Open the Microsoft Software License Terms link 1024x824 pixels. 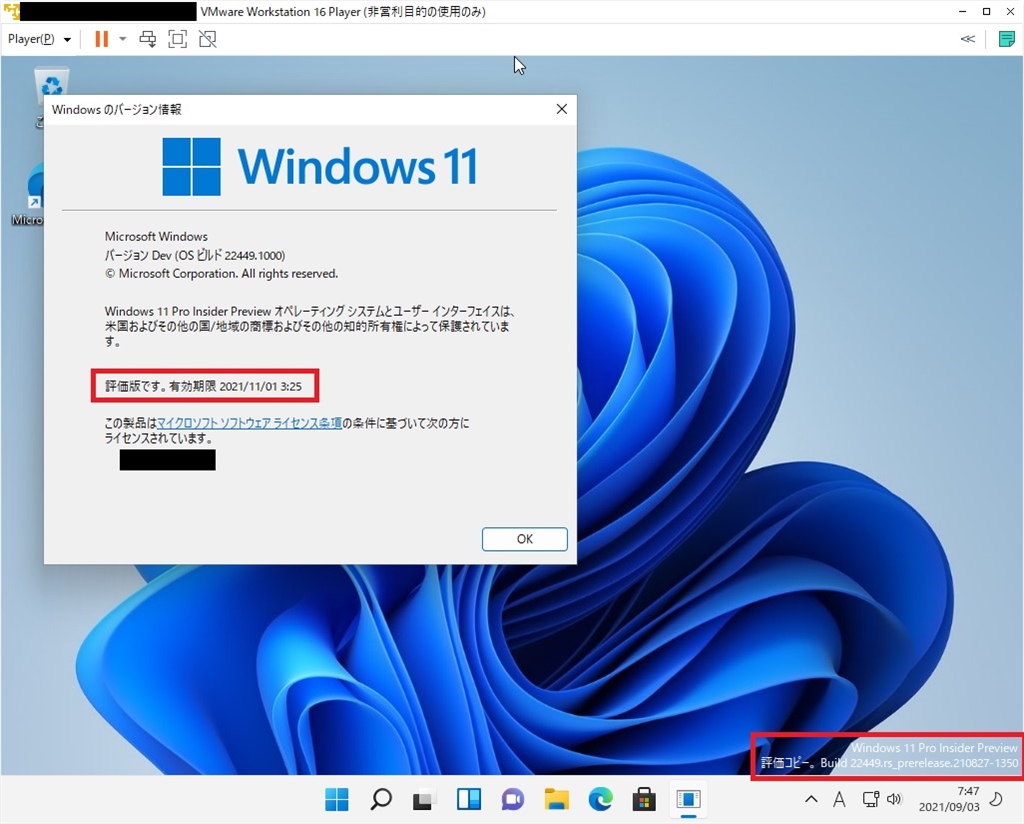[x=249, y=423]
